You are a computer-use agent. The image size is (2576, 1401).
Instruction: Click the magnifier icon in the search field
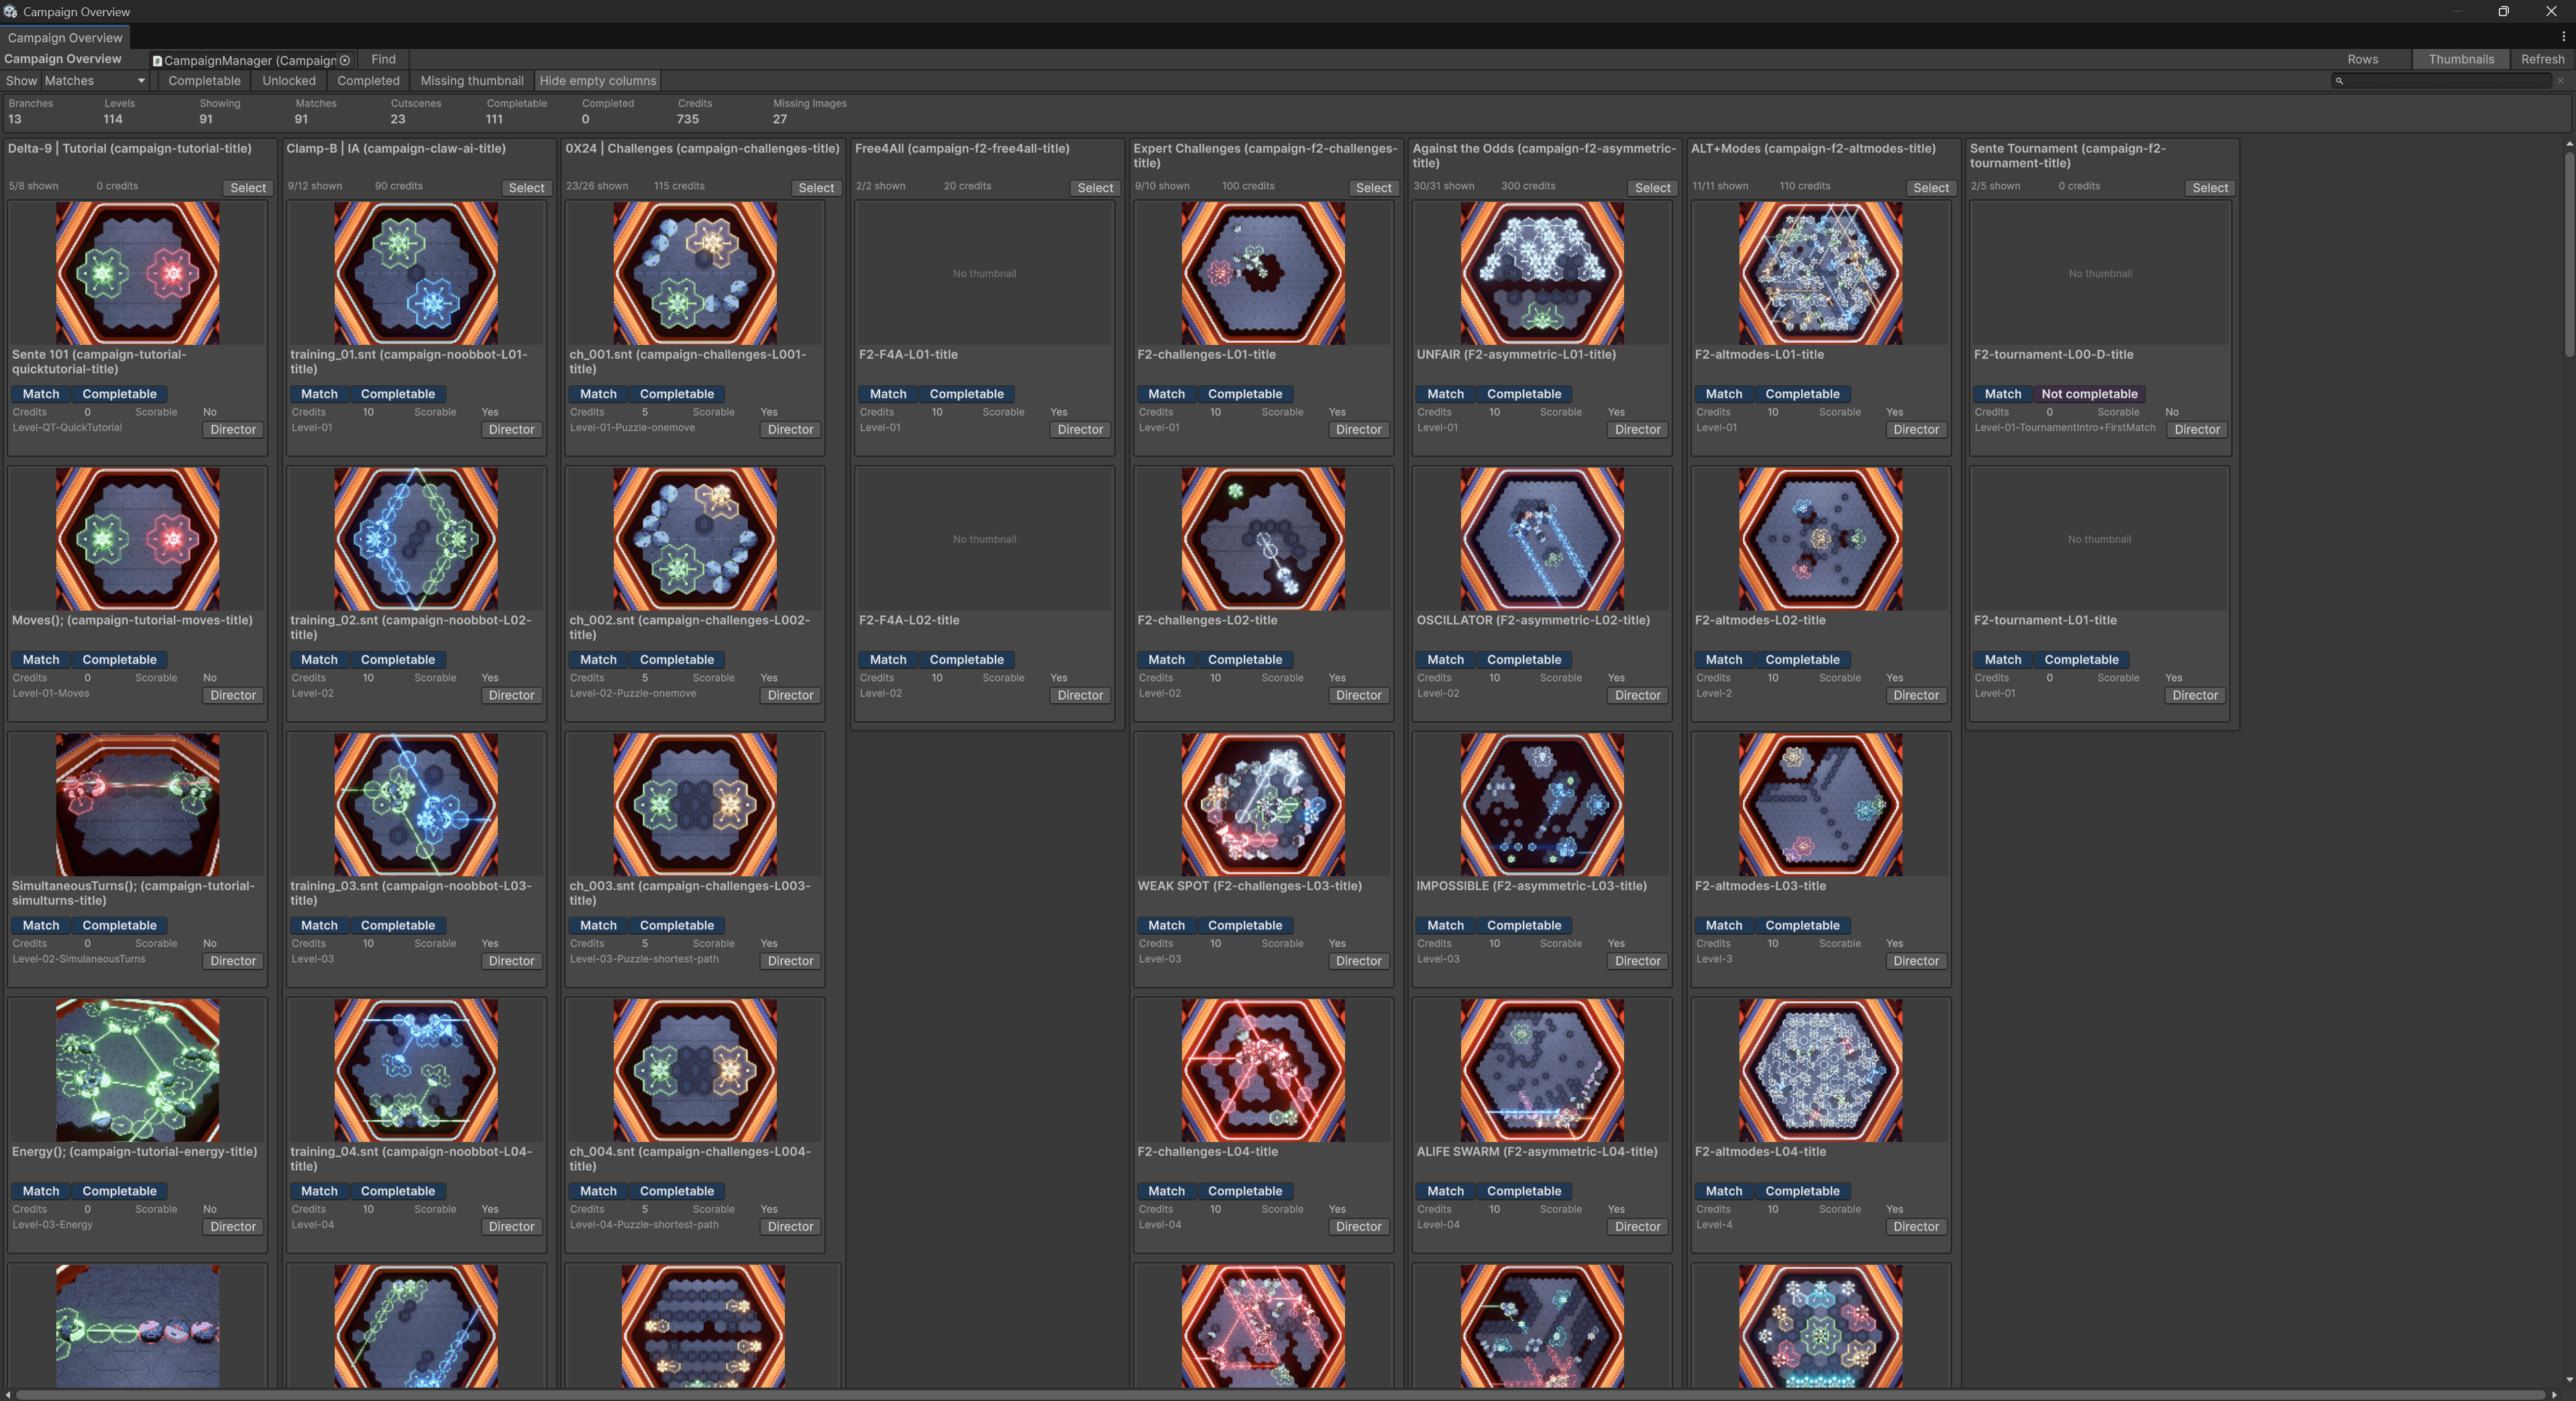pos(2339,81)
